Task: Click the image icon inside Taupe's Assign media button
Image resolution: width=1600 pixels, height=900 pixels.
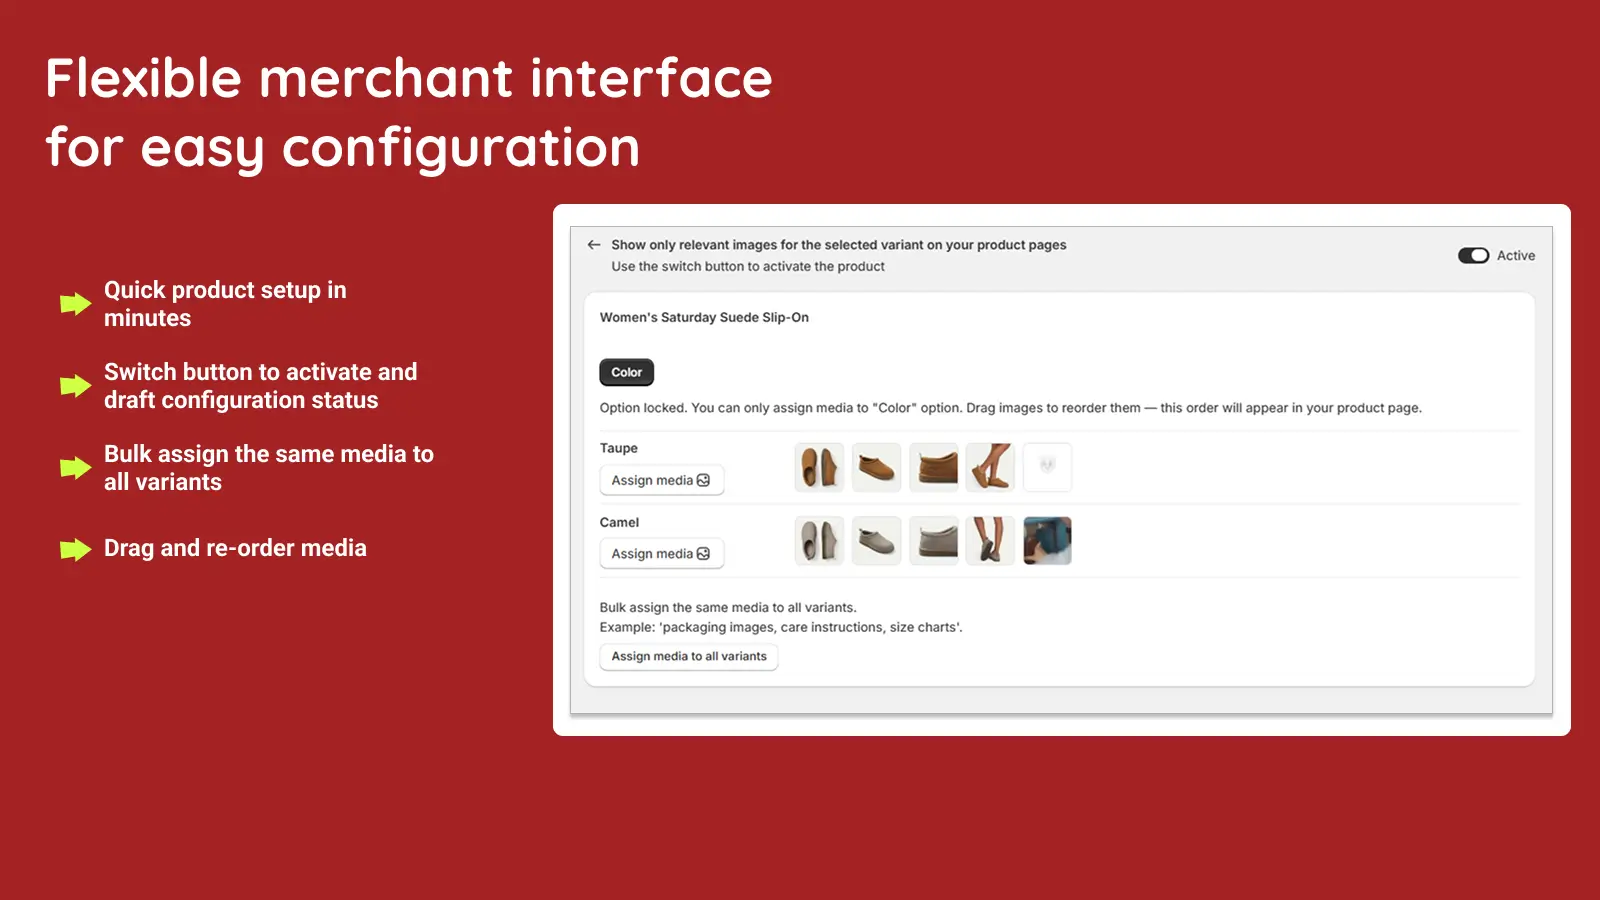Action: click(705, 481)
